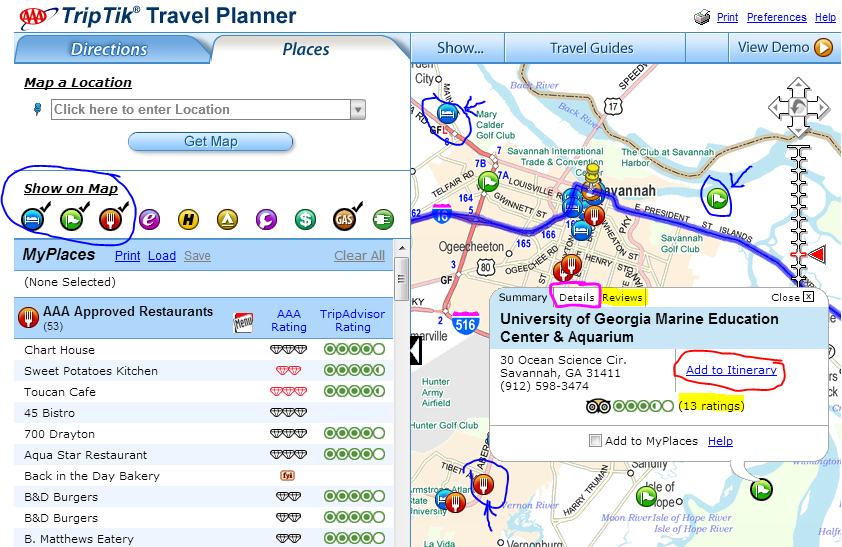Click the yellow pushpin at Savannah
This screenshot has height=547, width=842.
pos(592,177)
